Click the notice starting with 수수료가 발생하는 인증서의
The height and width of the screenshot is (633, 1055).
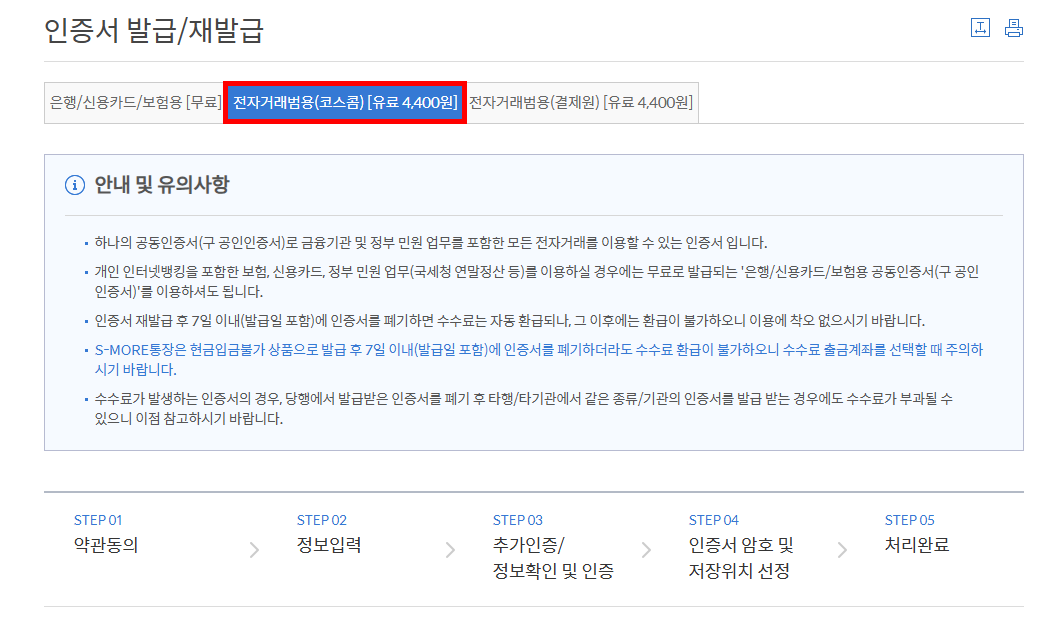[523, 408]
